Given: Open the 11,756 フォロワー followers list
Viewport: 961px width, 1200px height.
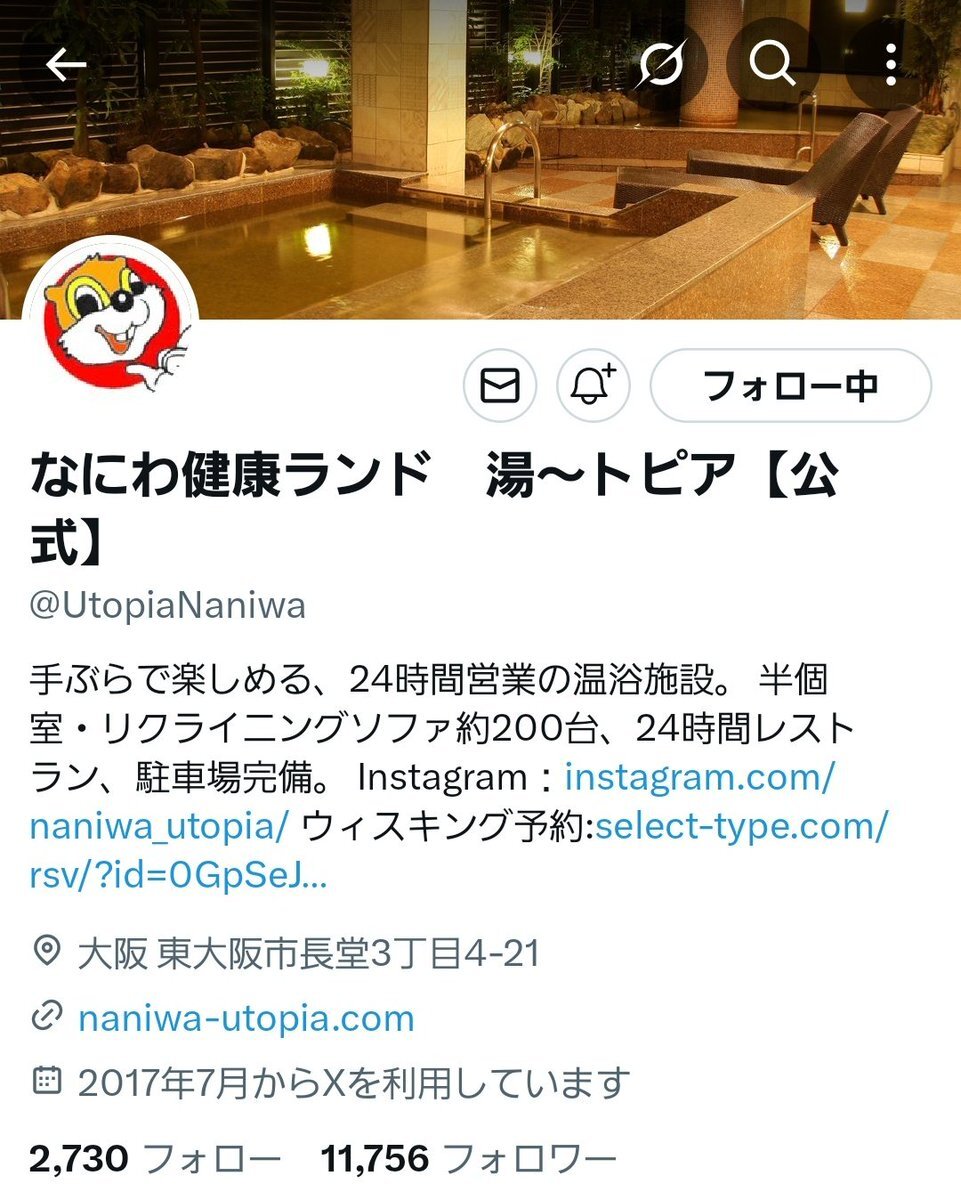Looking at the screenshot, I should (x=469, y=1160).
